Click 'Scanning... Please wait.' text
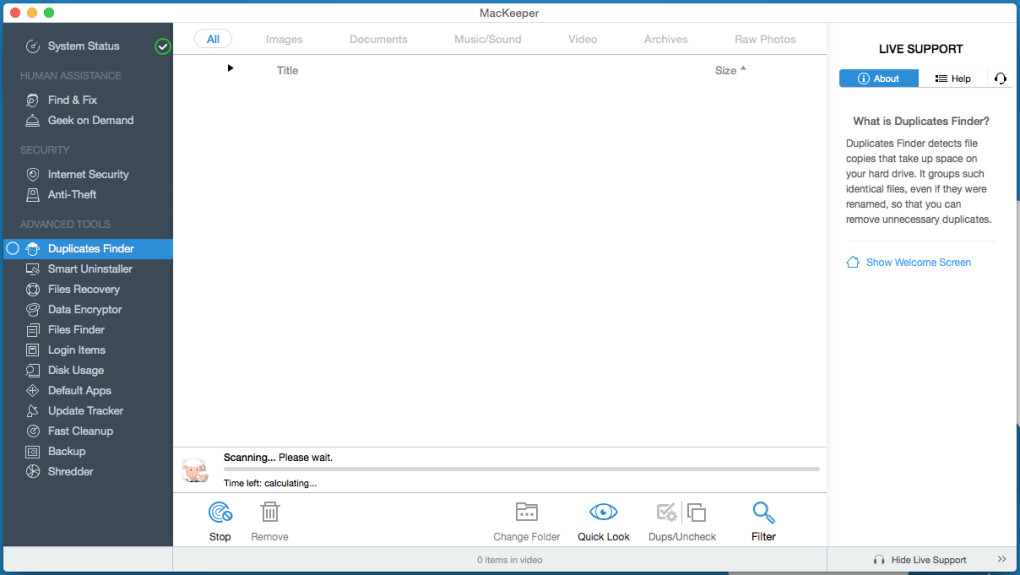 [x=278, y=457]
